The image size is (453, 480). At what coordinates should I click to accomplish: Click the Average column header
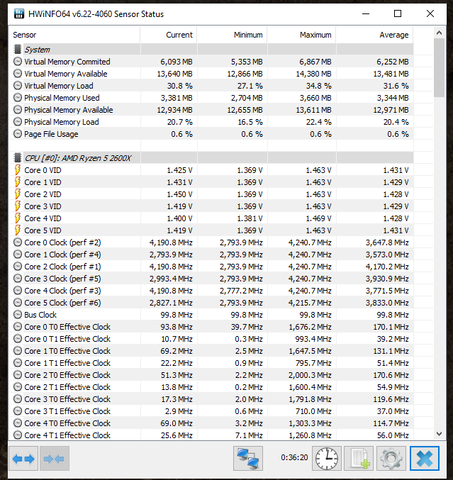tap(374, 35)
